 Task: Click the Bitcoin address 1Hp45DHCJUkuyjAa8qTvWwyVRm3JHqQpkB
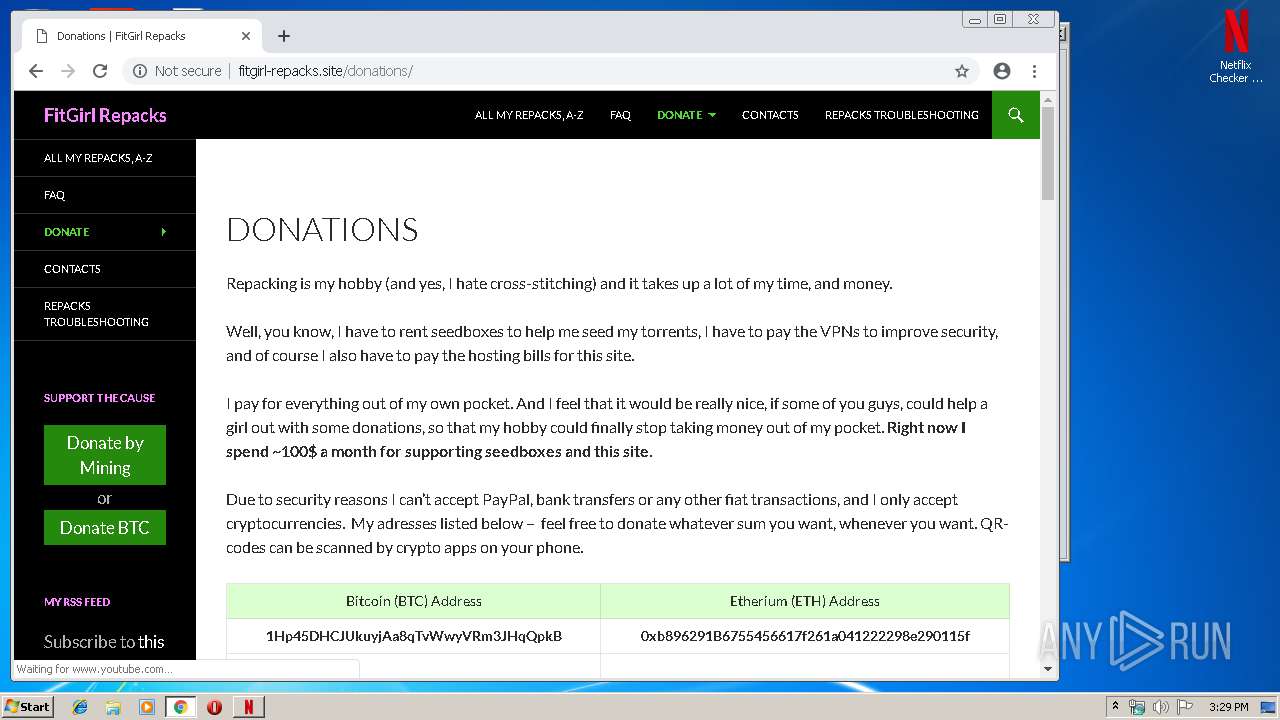(414, 636)
